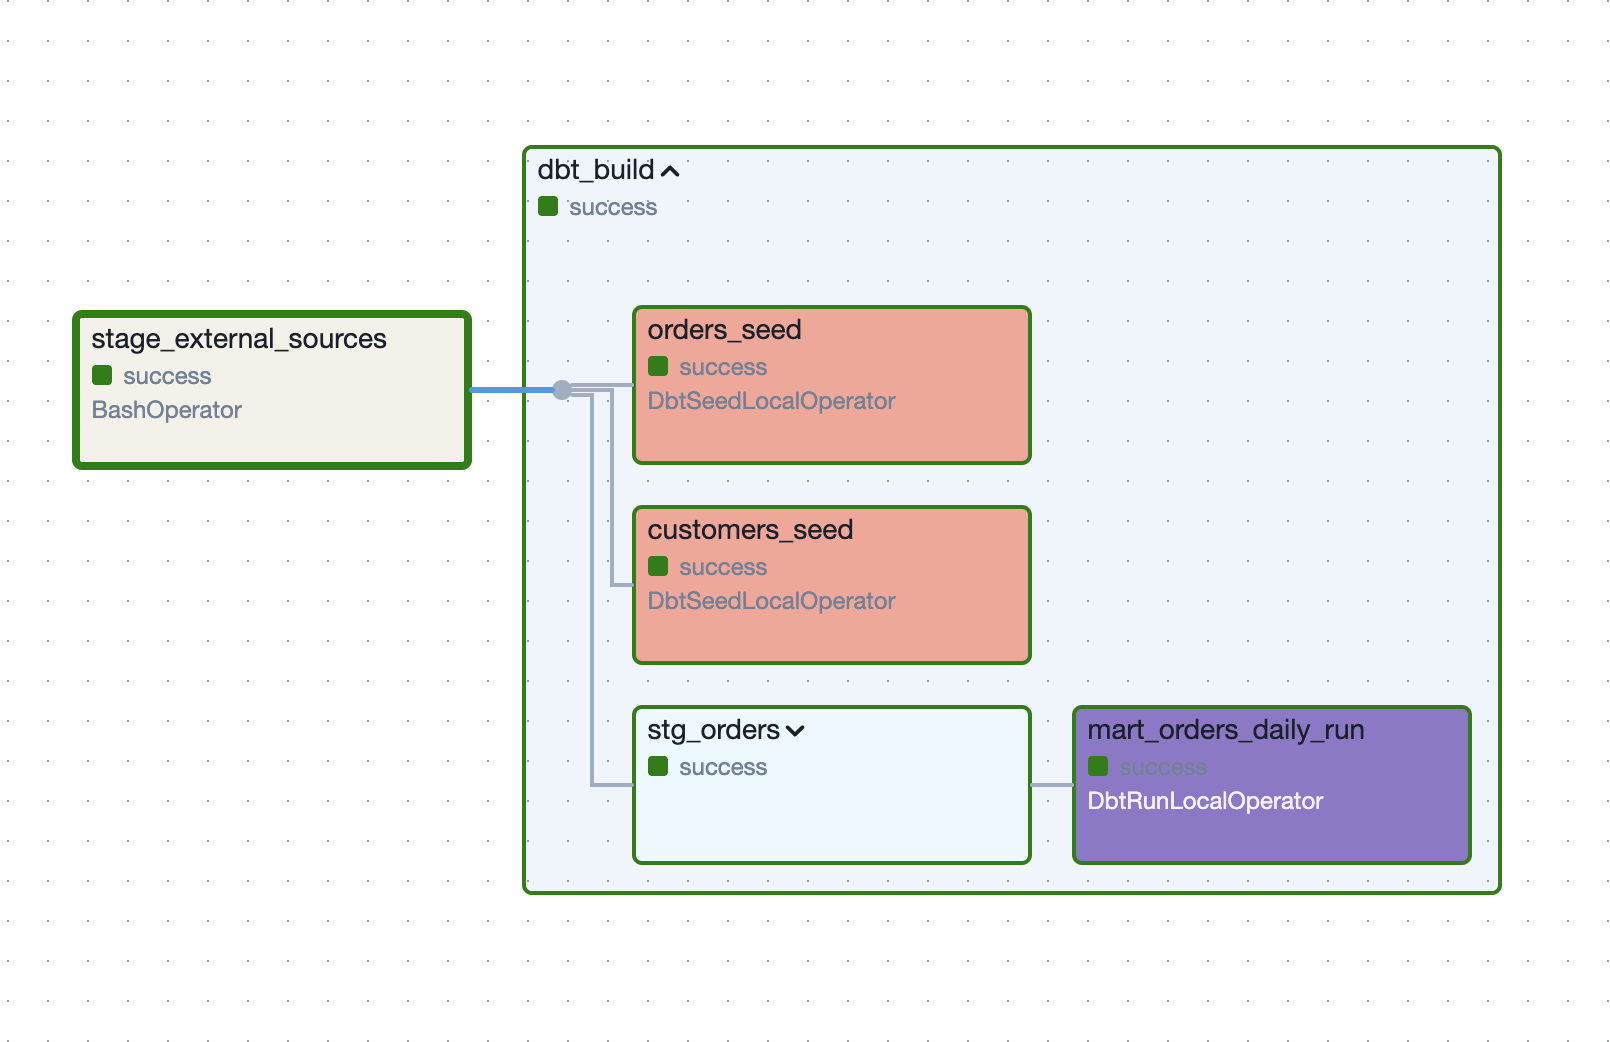Click the BashOperator label
This screenshot has height=1042, width=1610.
coord(167,410)
